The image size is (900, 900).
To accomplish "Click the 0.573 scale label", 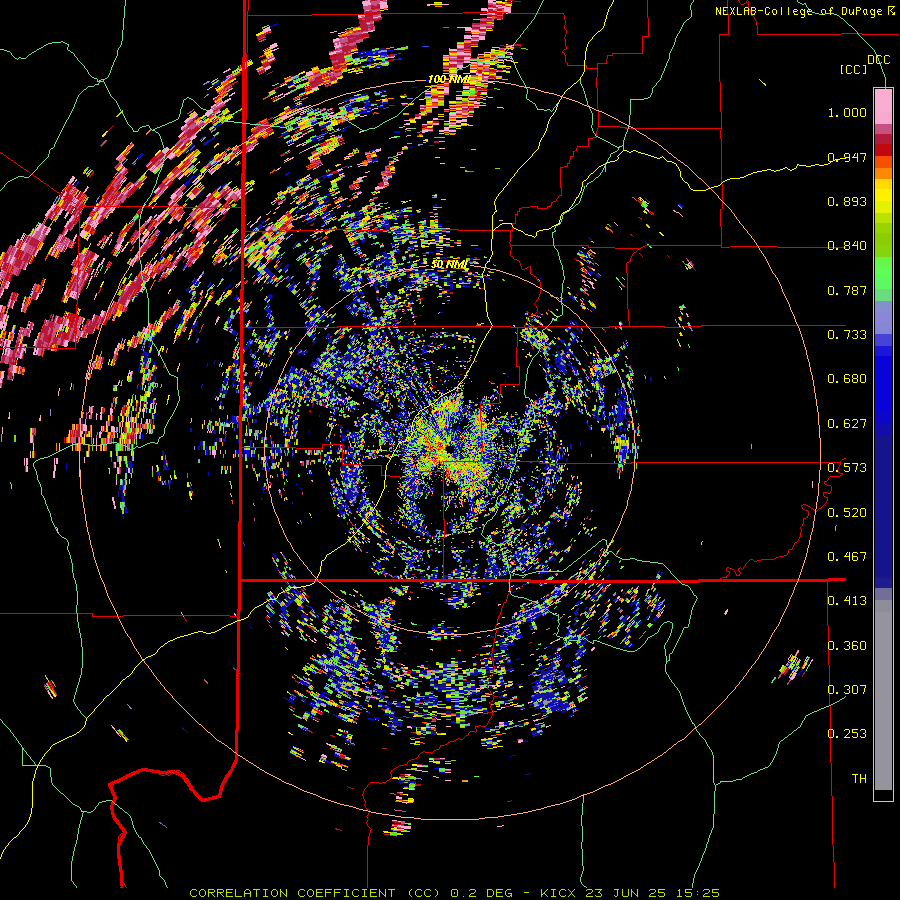I will click(x=847, y=468).
